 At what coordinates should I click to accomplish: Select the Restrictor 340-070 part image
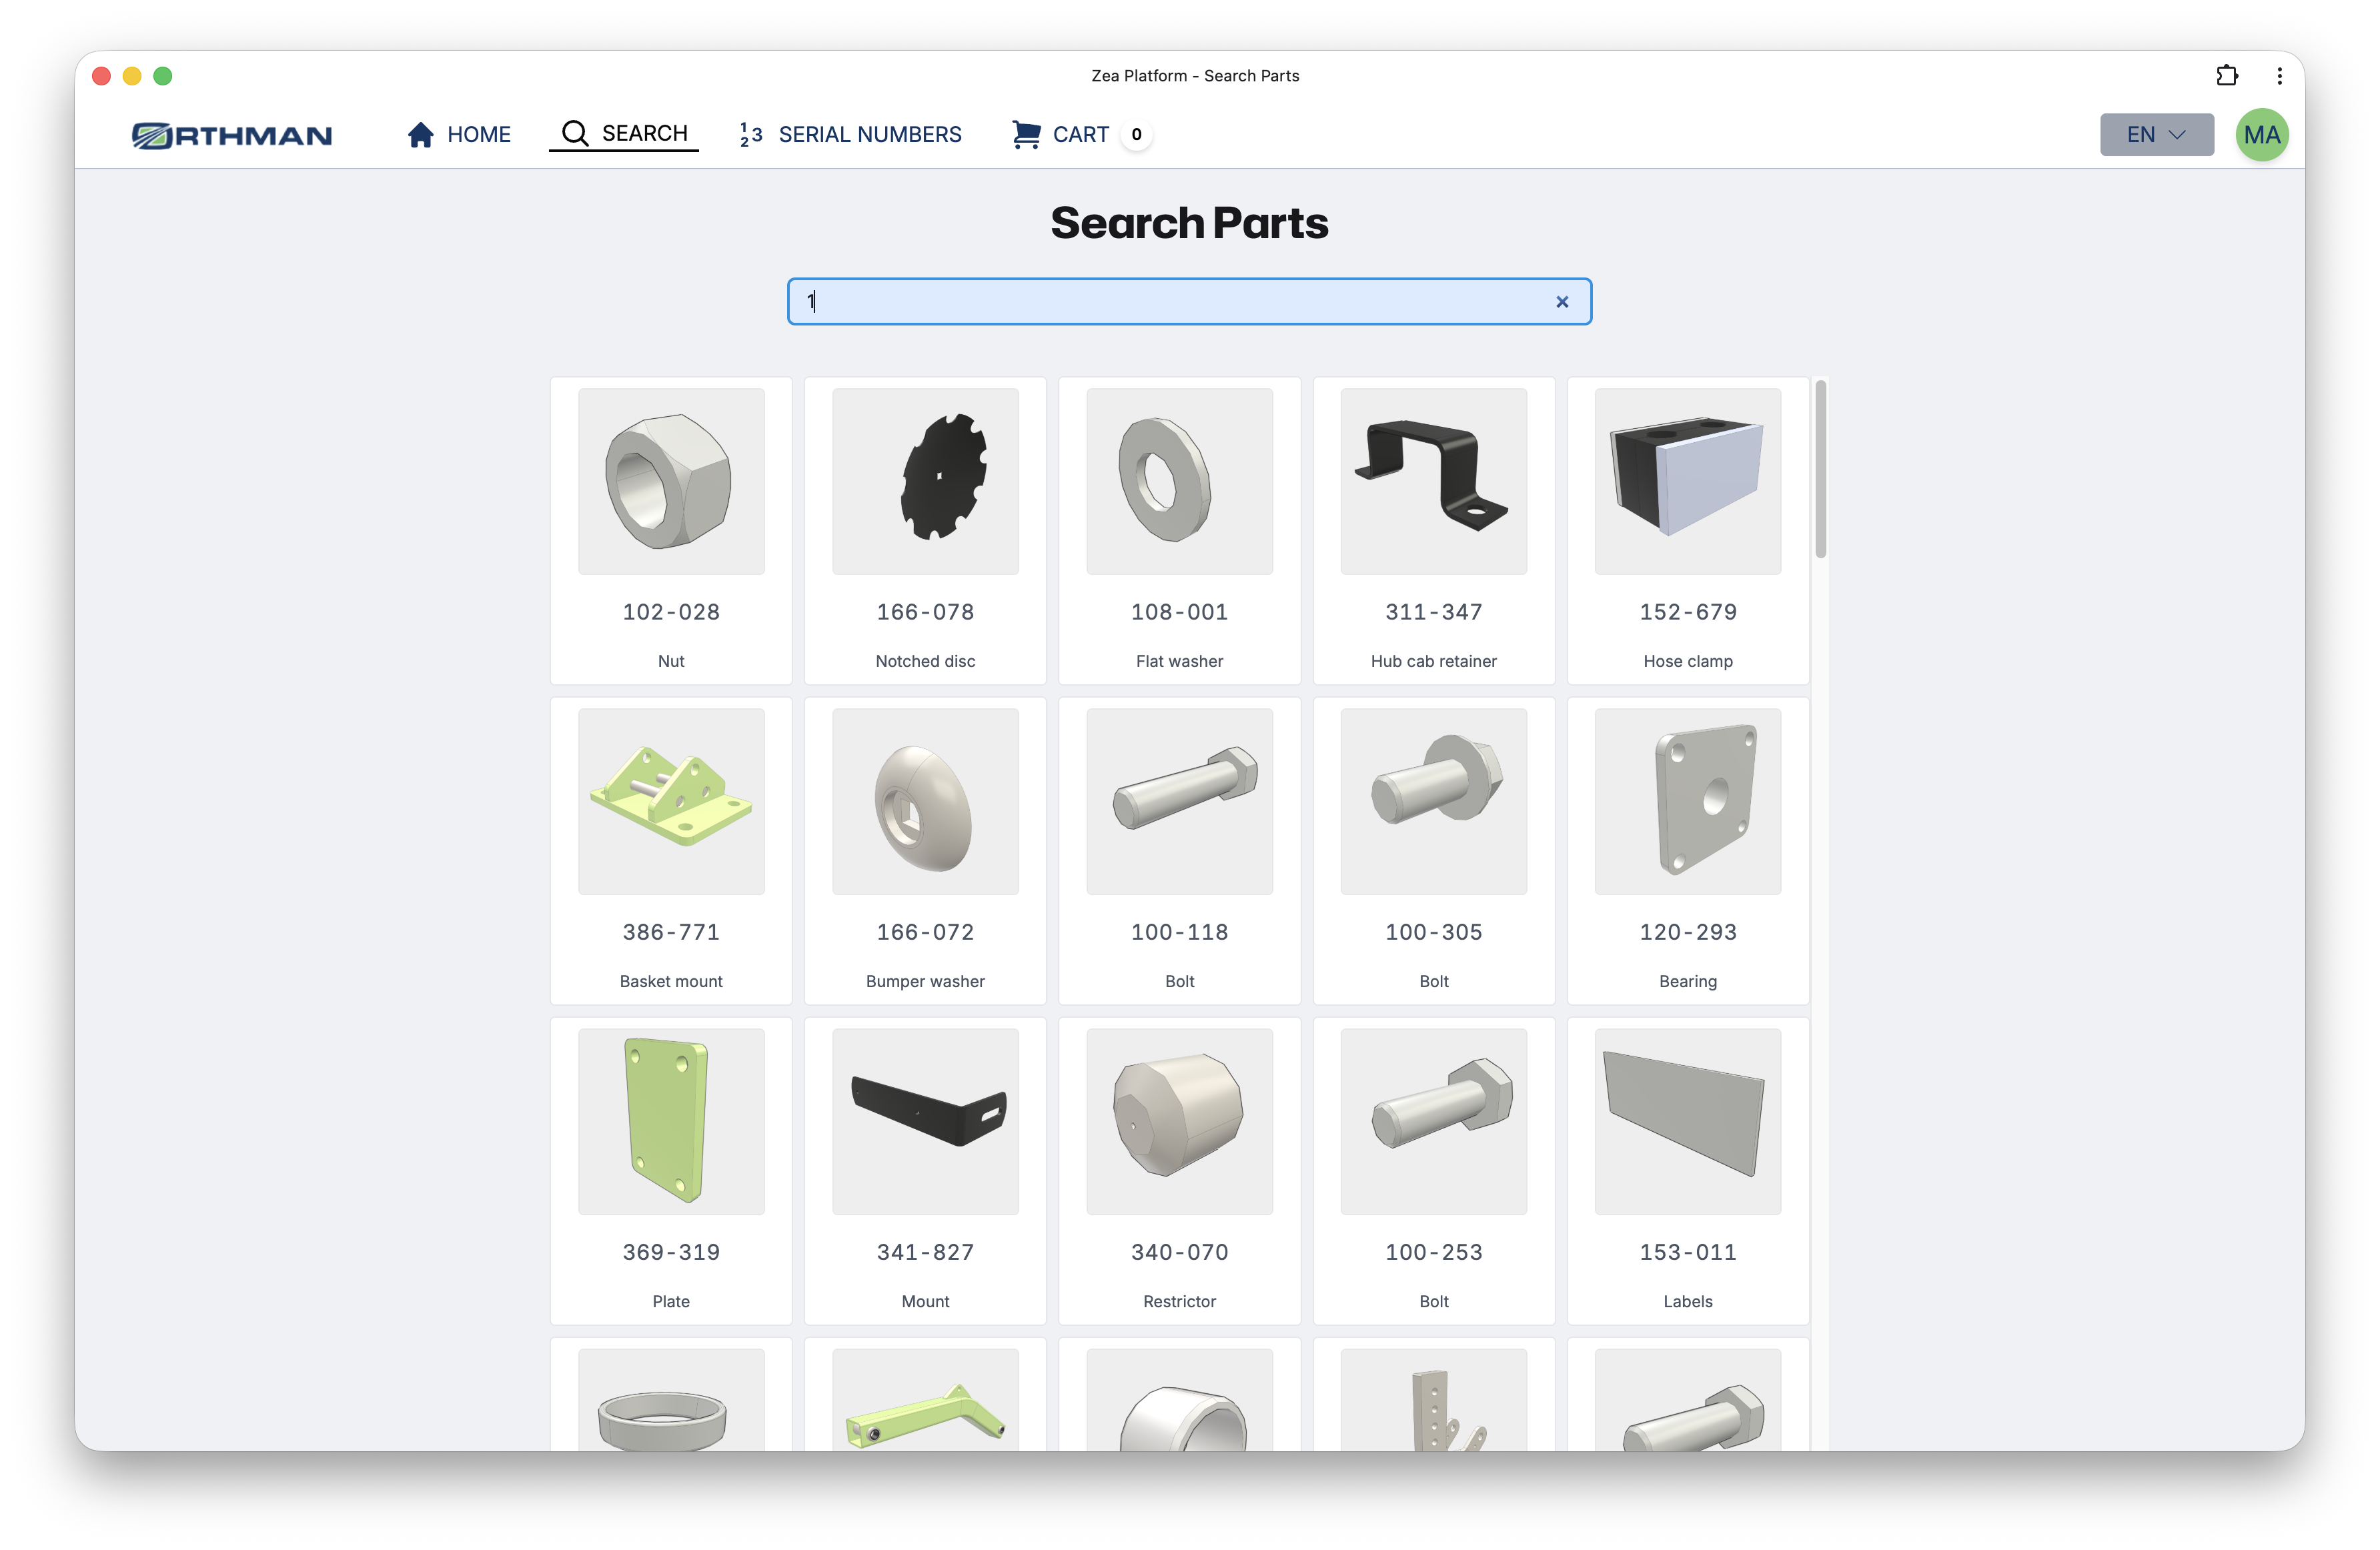point(1179,1121)
